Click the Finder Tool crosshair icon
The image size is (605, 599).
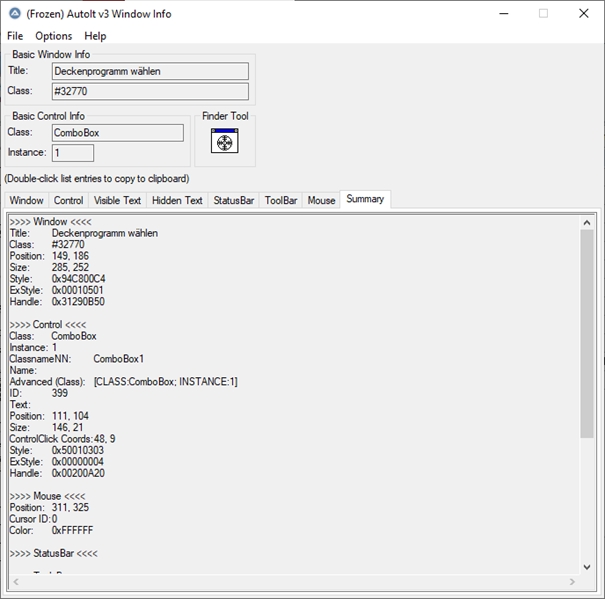point(225,141)
